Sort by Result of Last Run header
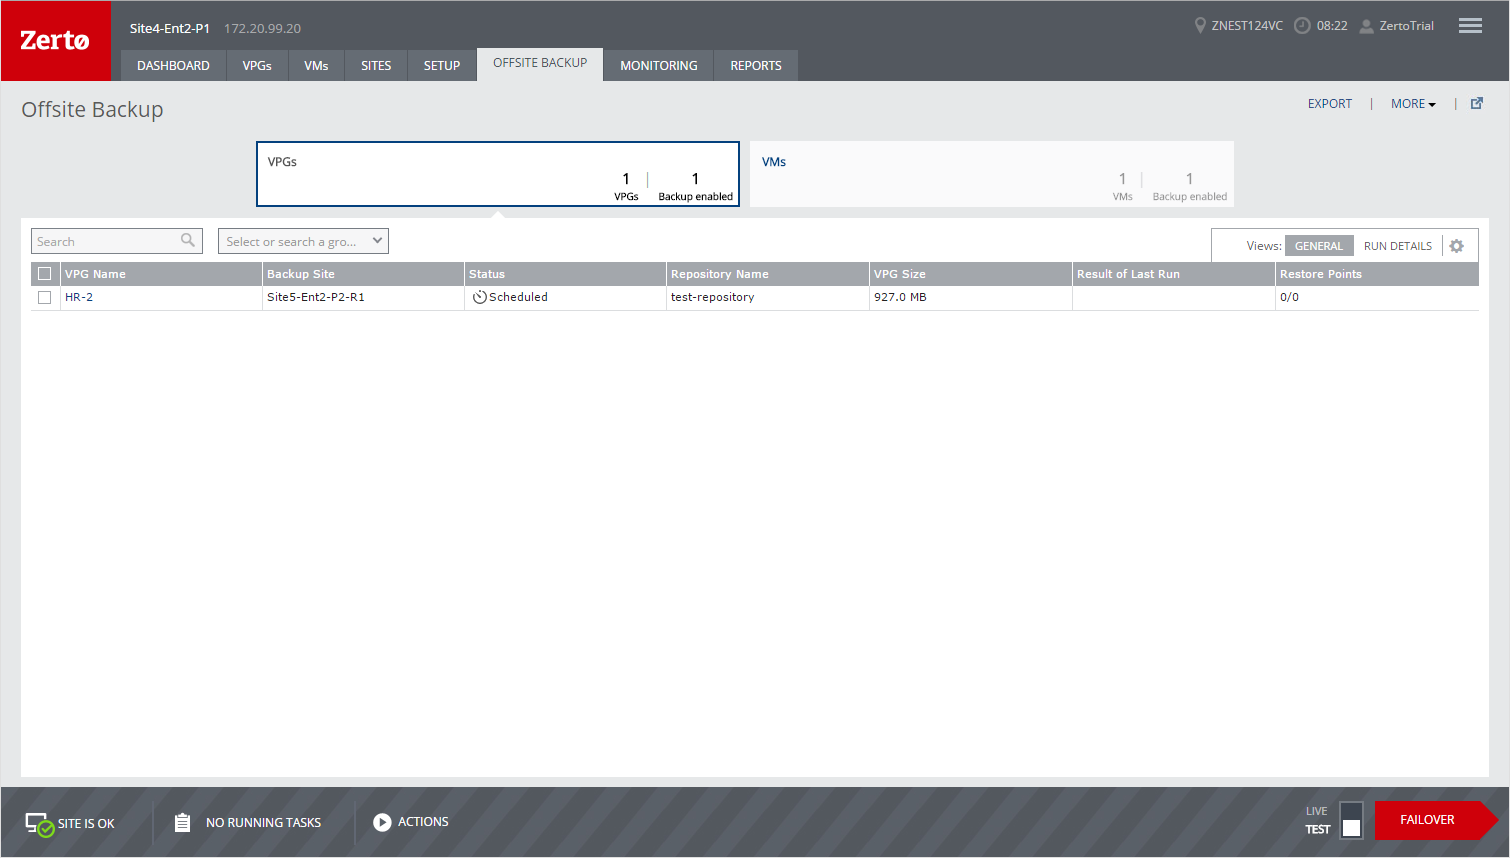1510x858 pixels. pyautogui.click(x=1173, y=274)
